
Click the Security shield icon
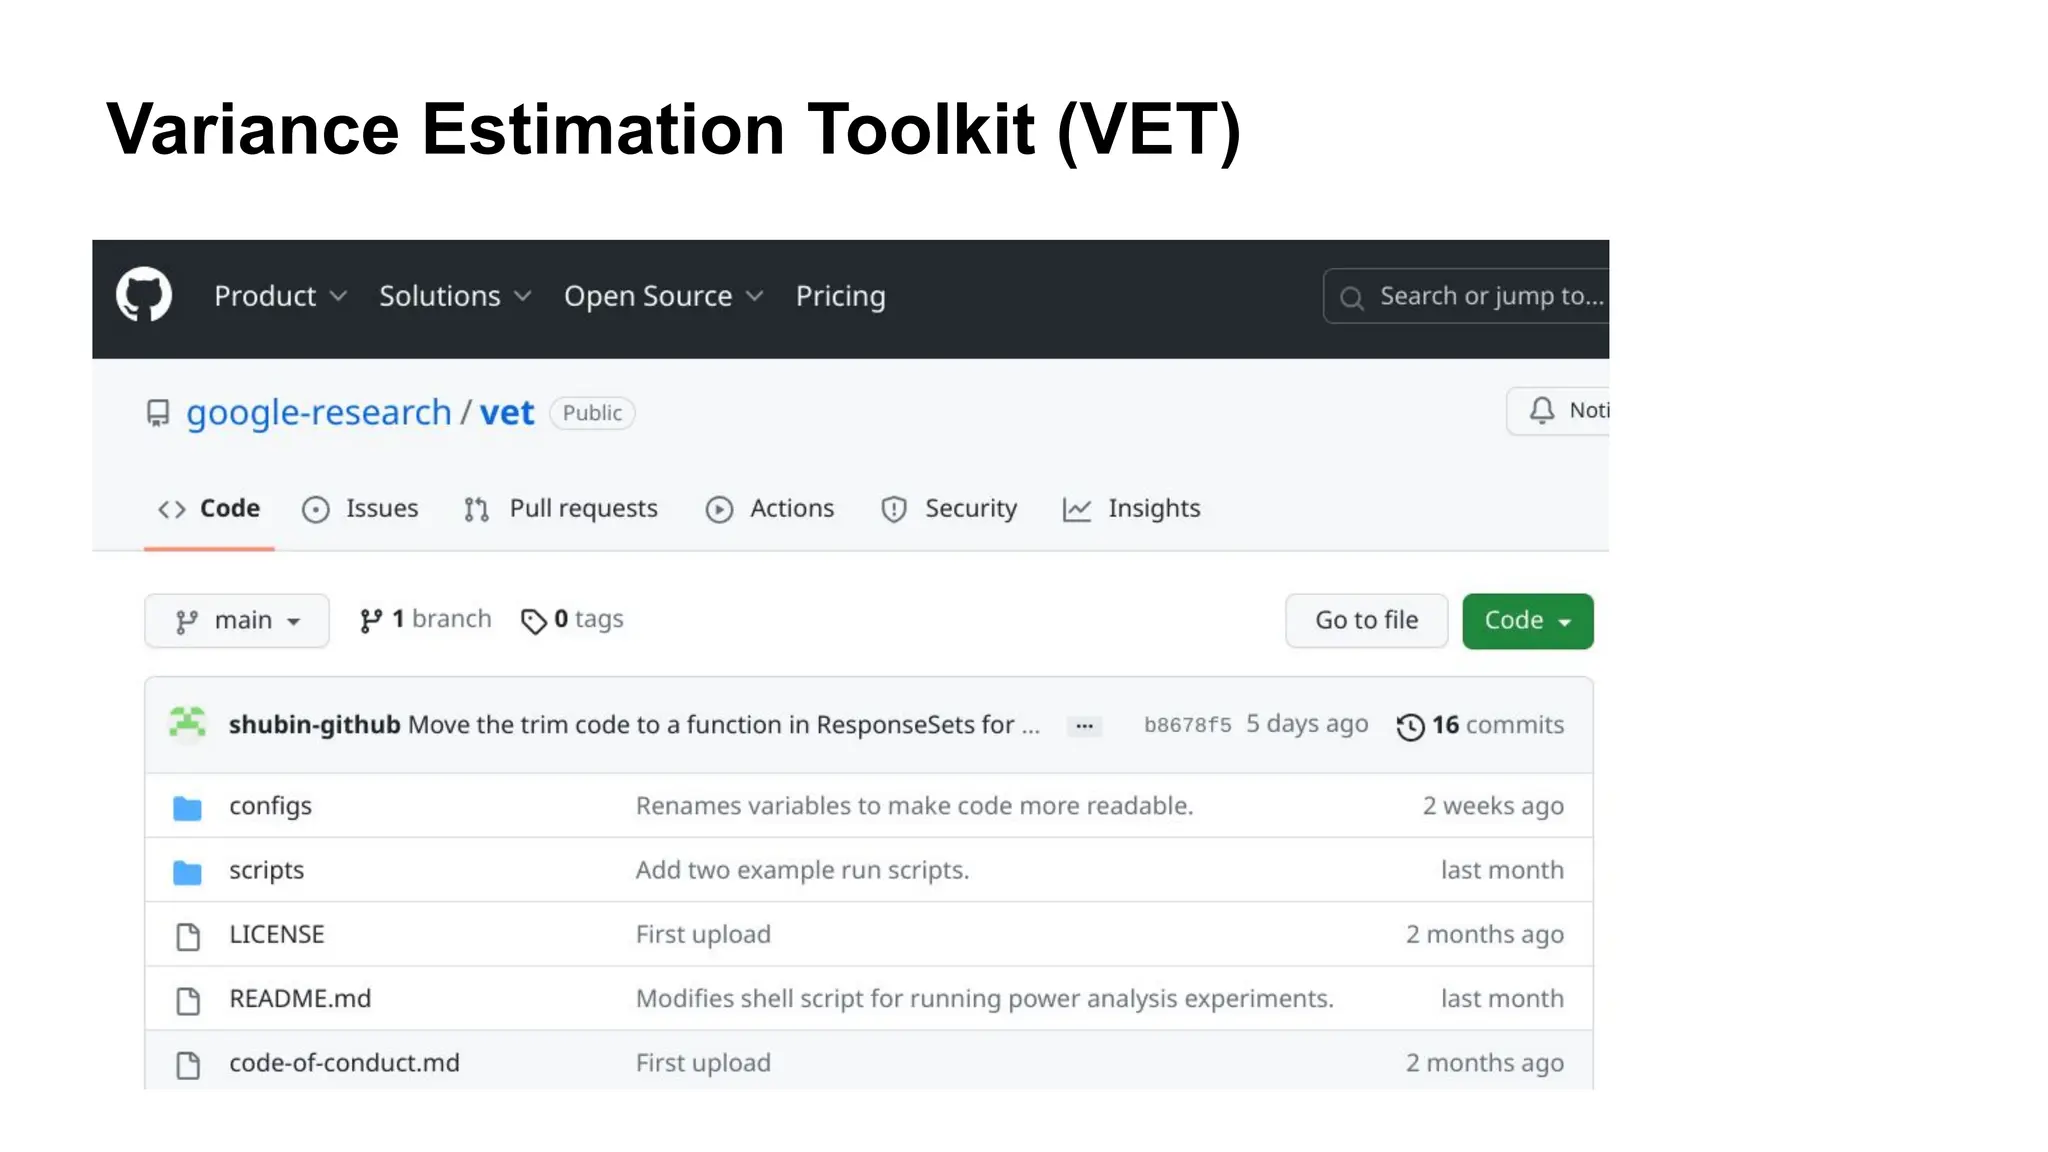(894, 510)
